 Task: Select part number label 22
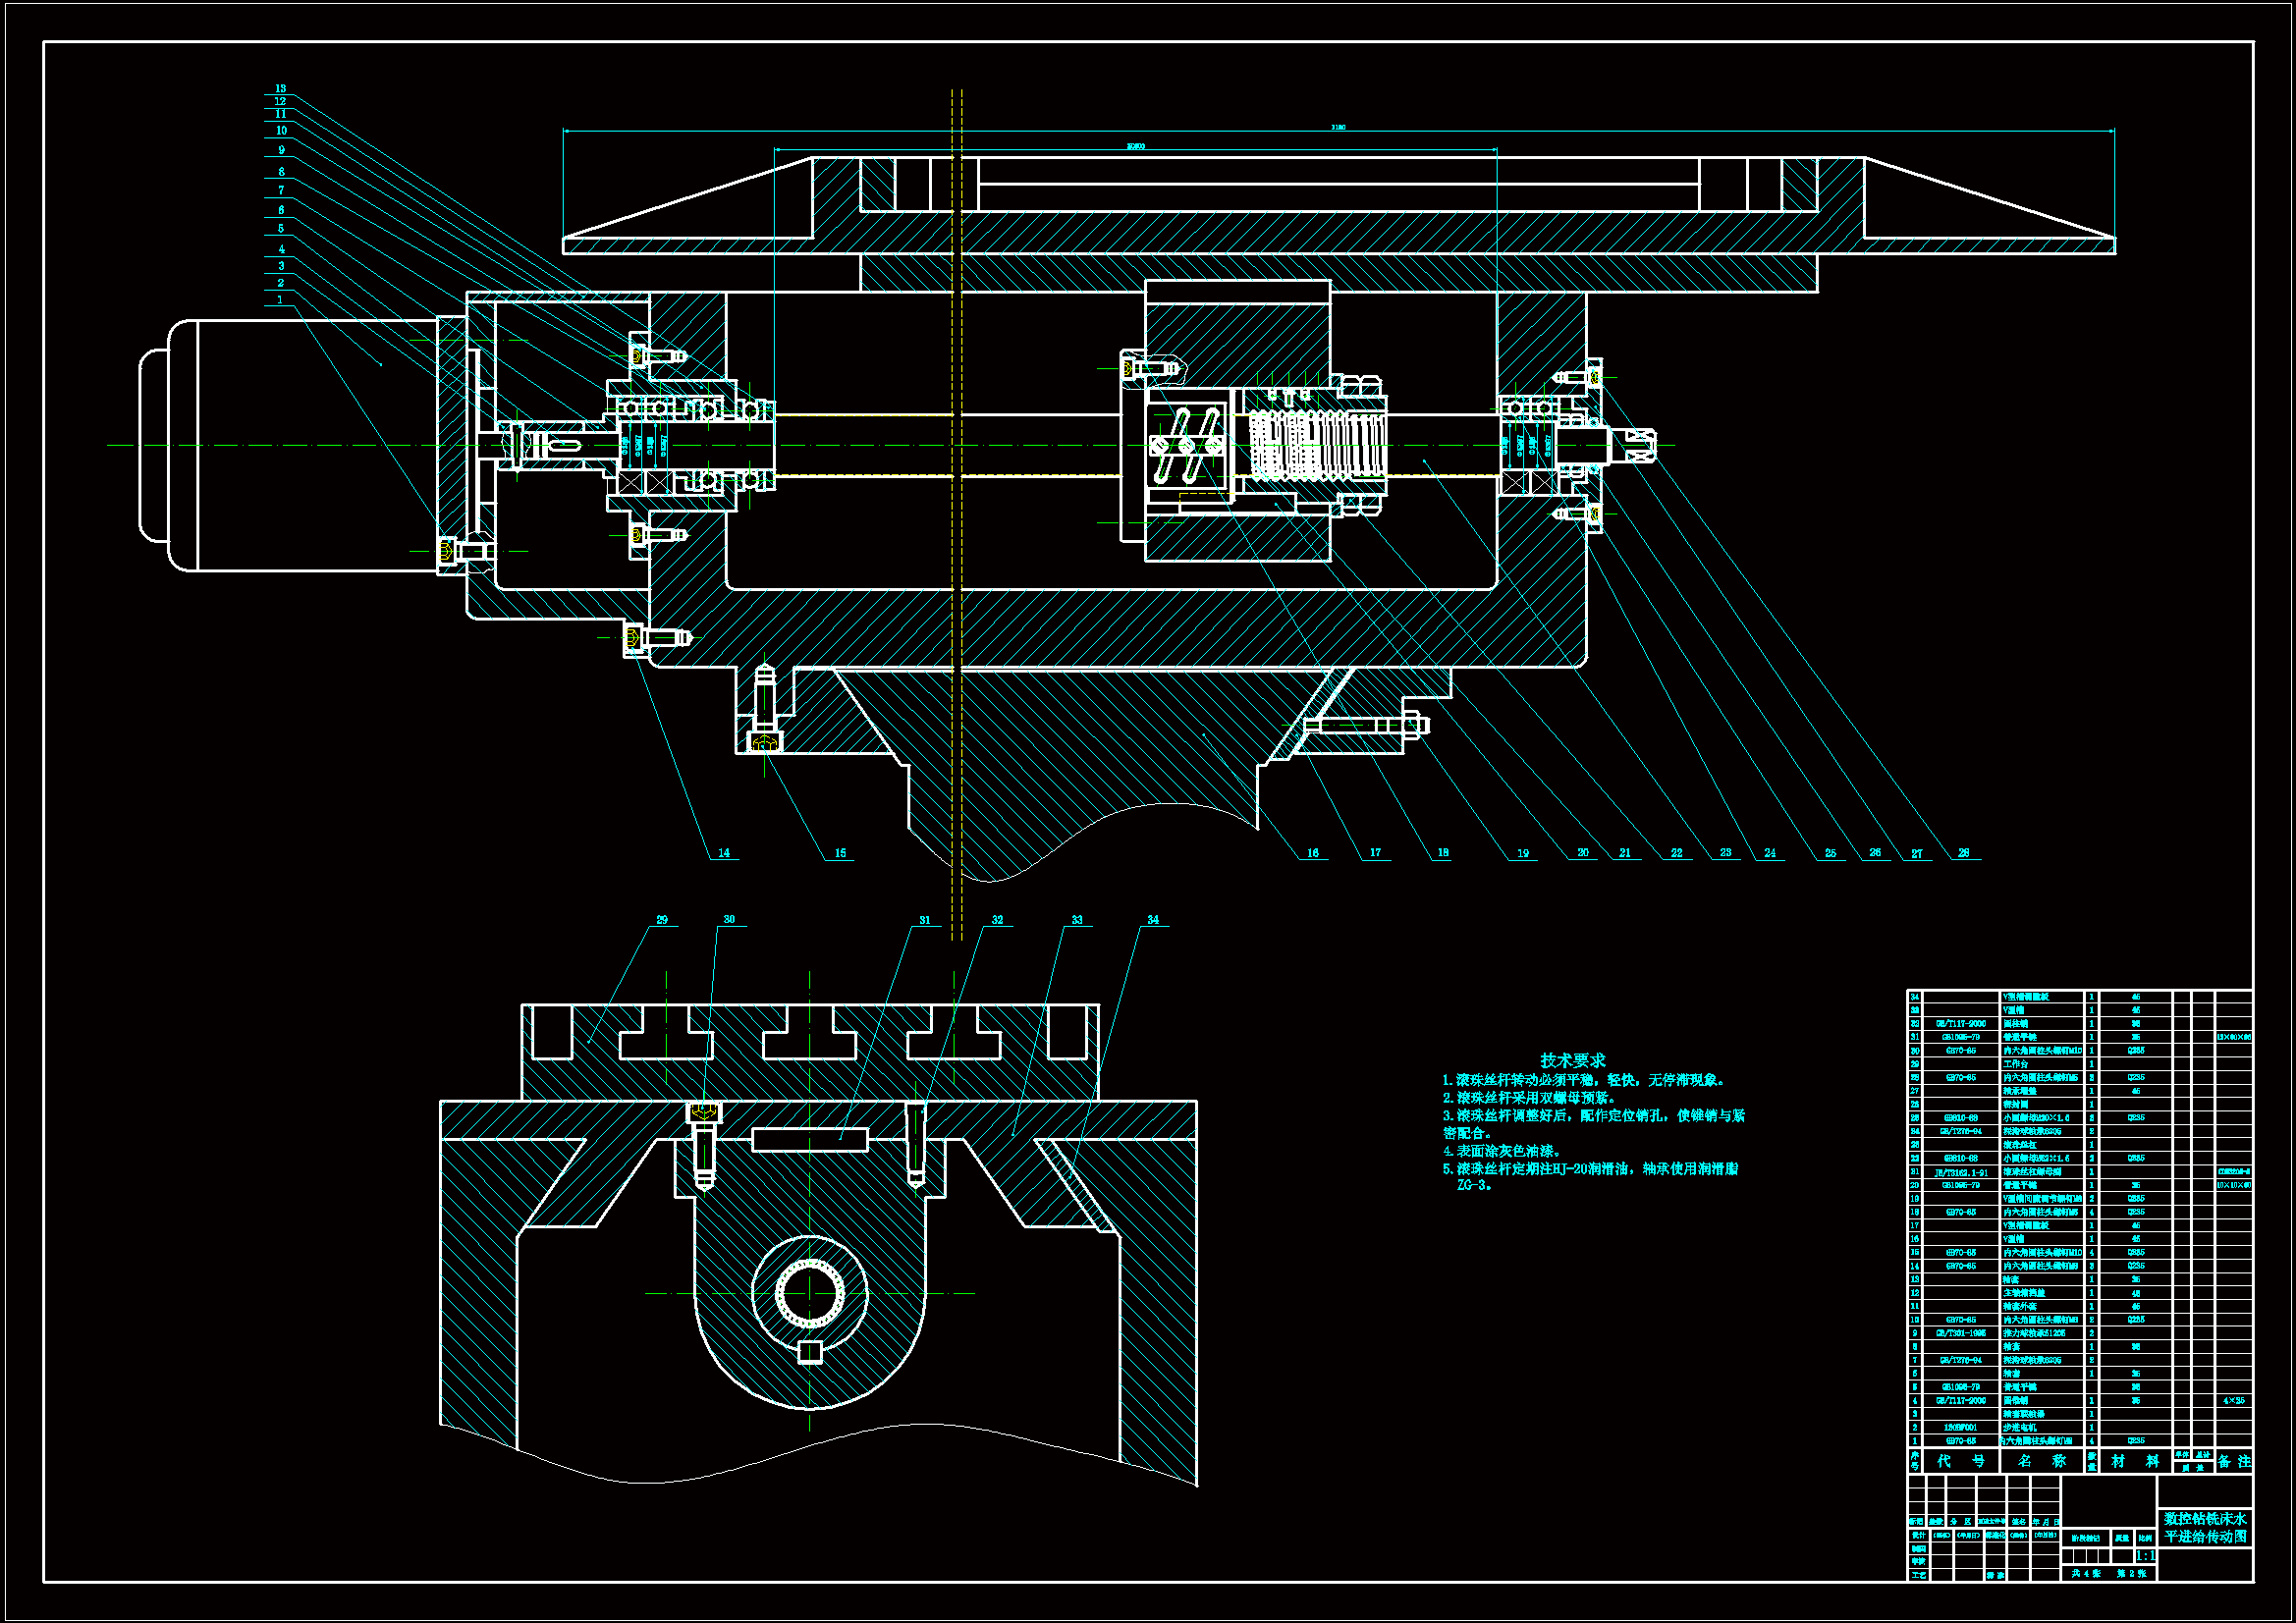(x=1677, y=853)
